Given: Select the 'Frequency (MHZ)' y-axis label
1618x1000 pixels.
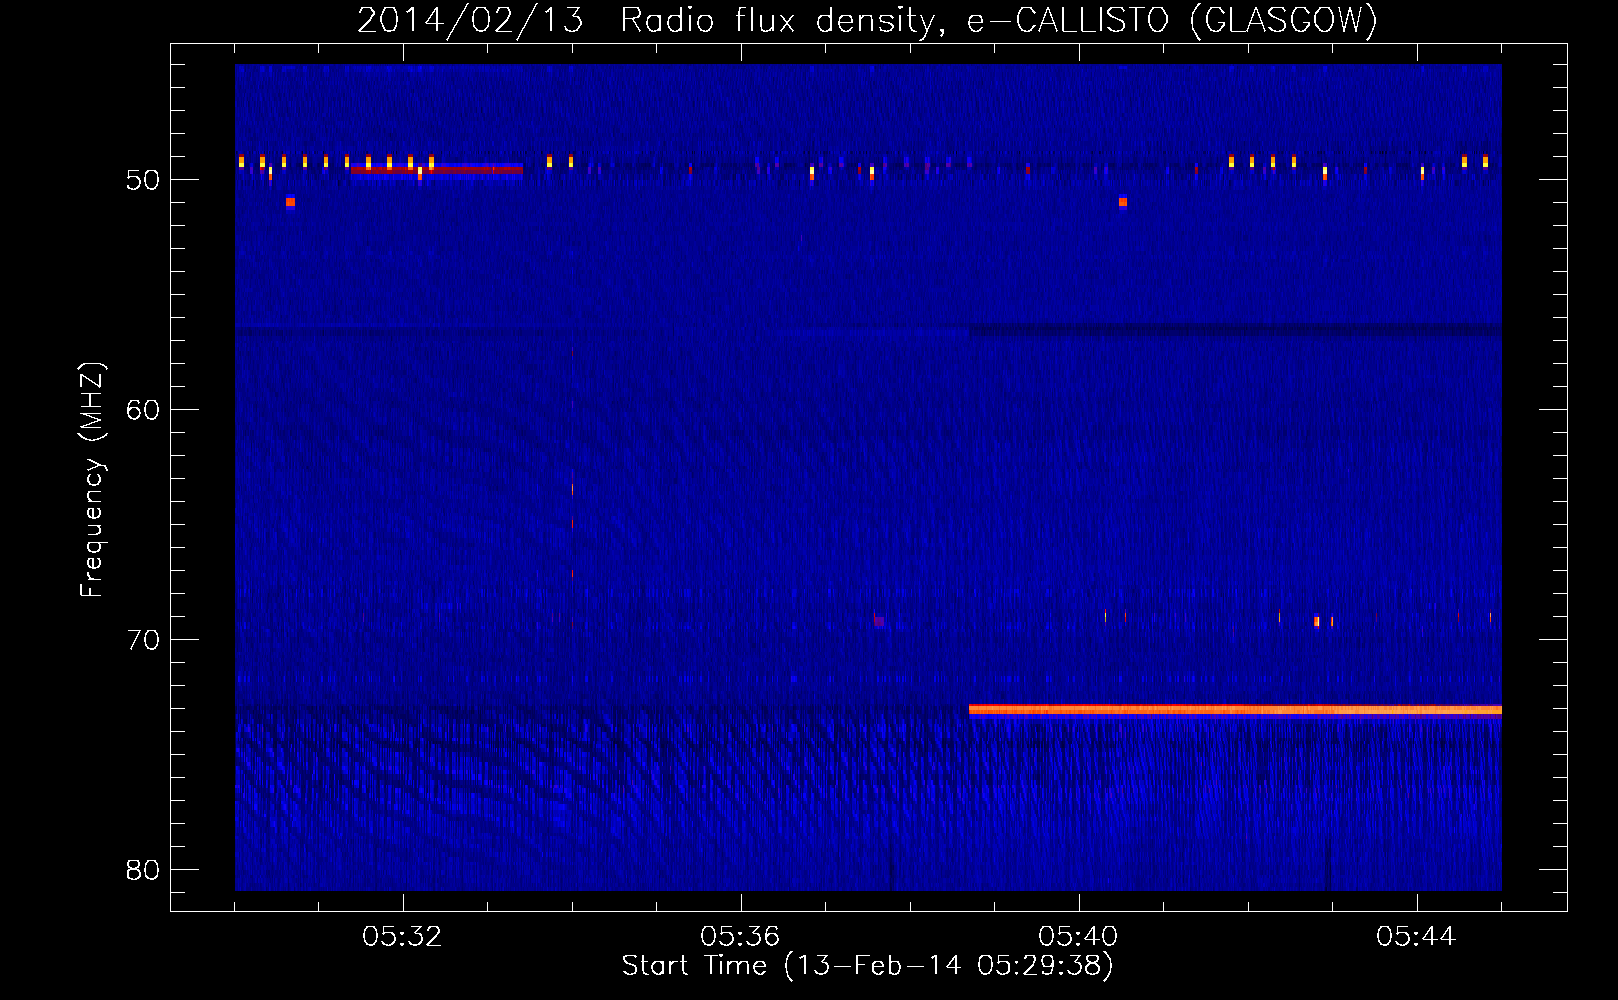Looking at the screenshot, I should 91,480.
